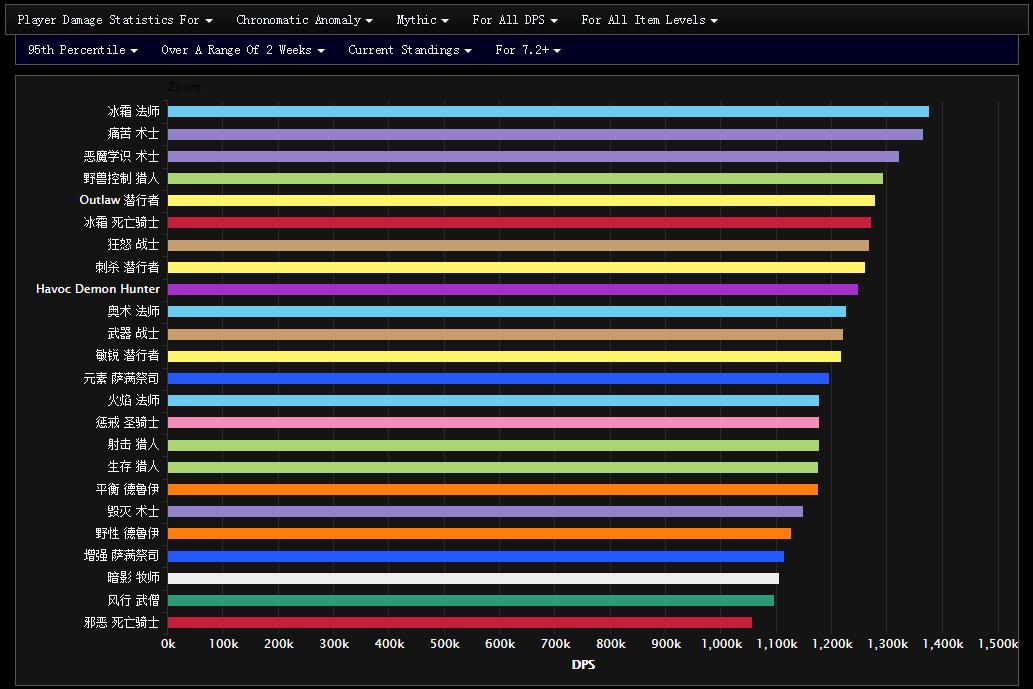Click the 风行 武僧 teal bar
Screen dimensions: 1033x689
coord(471,600)
